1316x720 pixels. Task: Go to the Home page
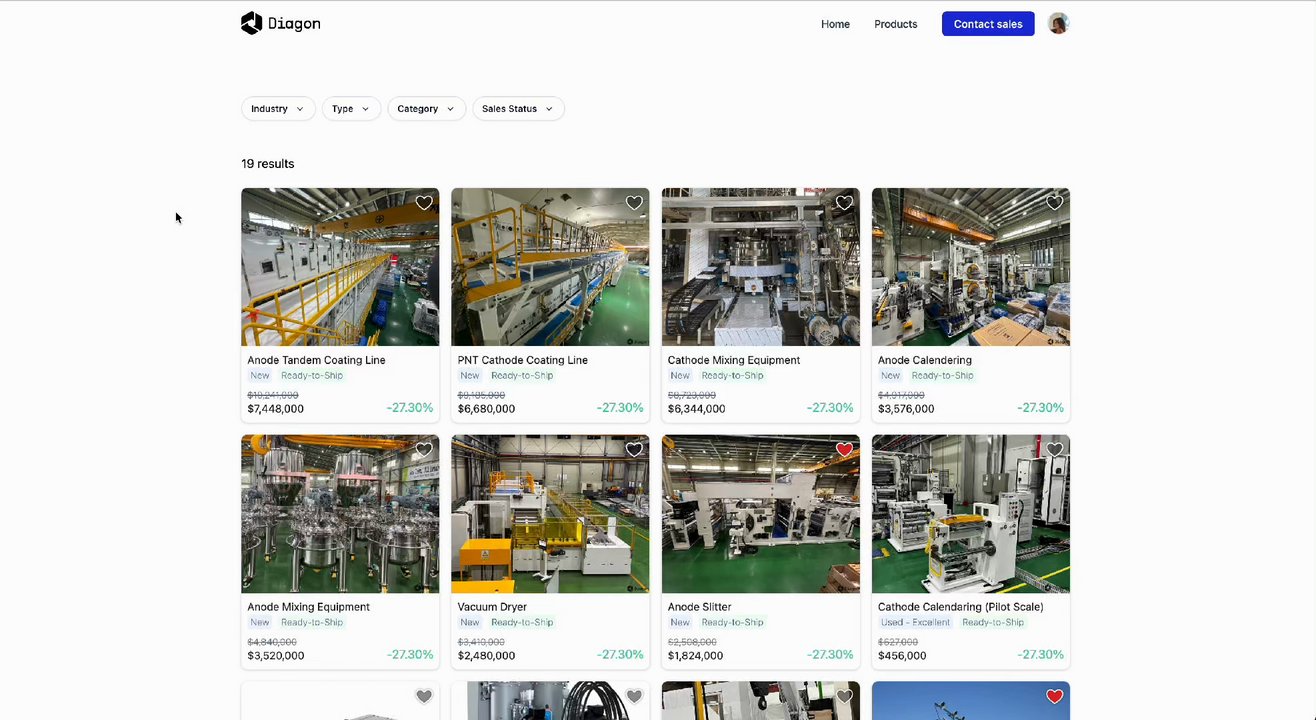click(835, 24)
